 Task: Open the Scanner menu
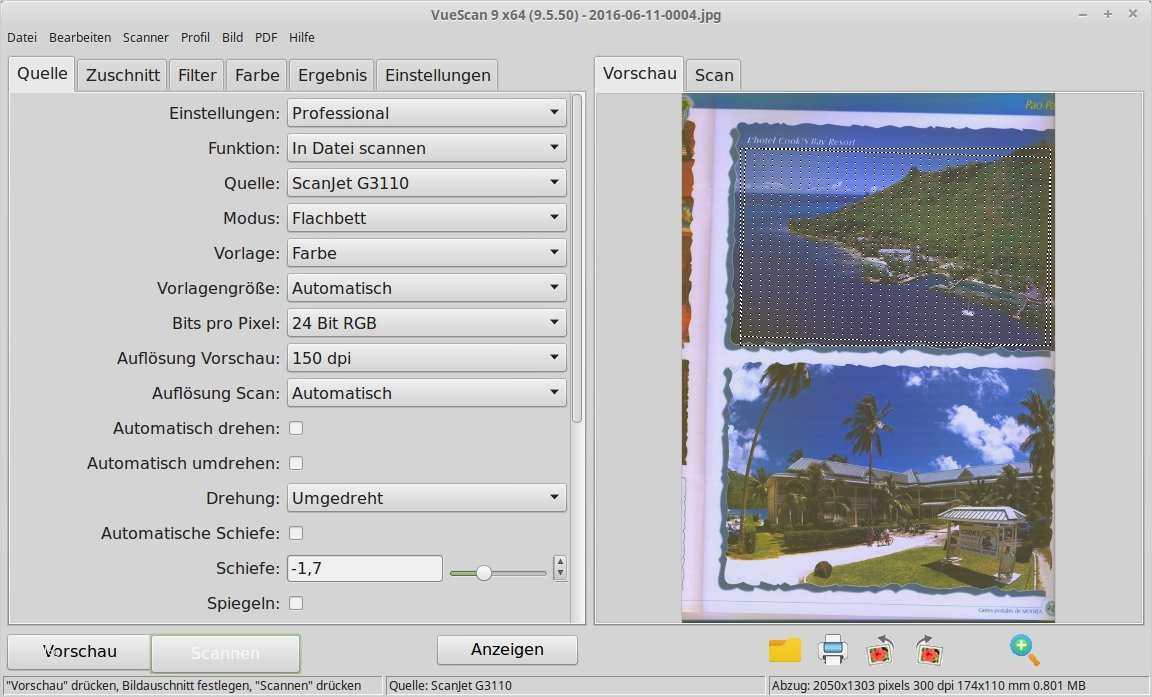click(145, 37)
